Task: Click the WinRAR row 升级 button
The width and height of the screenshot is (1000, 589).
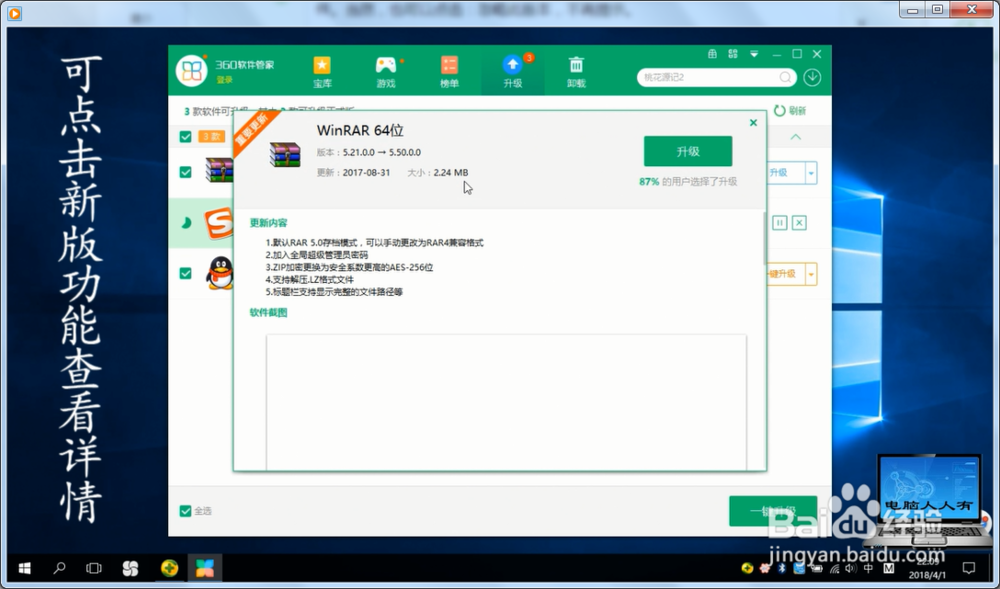Action: (785, 173)
